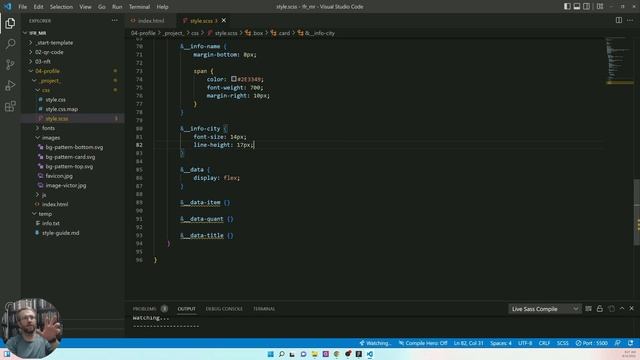Change indentation via Spaces: 4

tap(501, 343)
